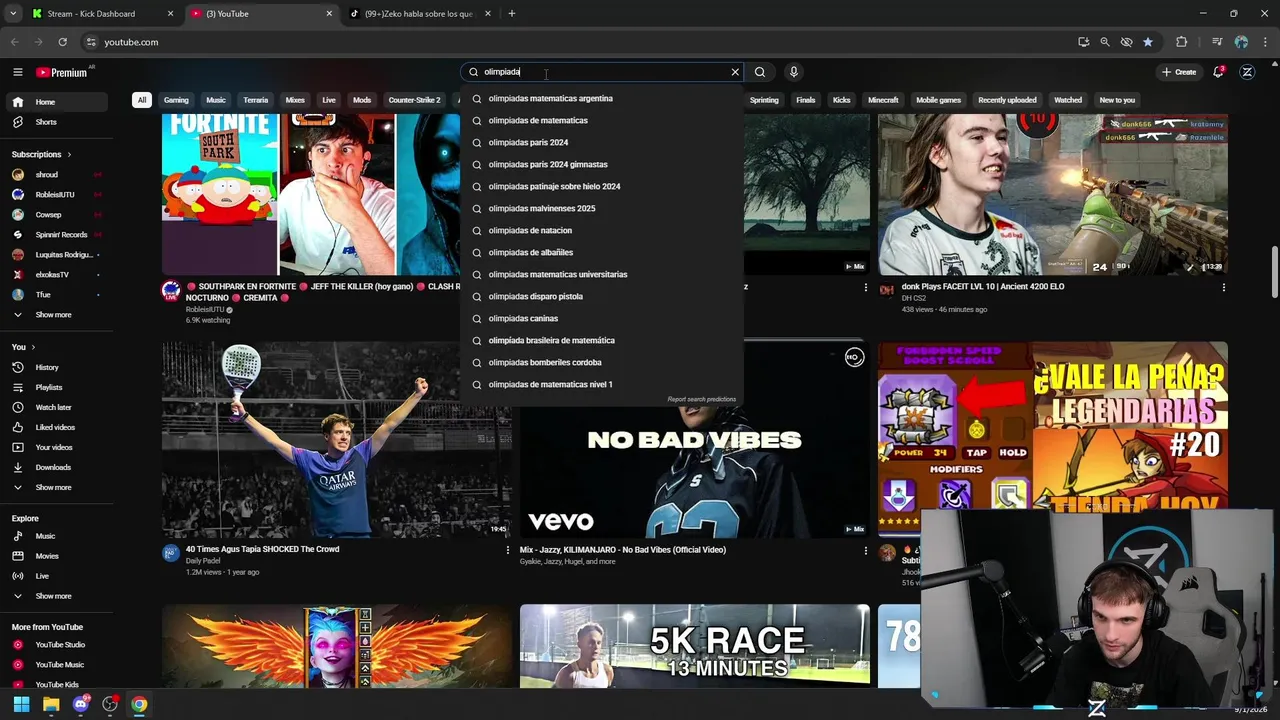The height and width of the screenshot is (720, 1280).
Task: Open shroud channel subscription
Action: pos(58,174)
